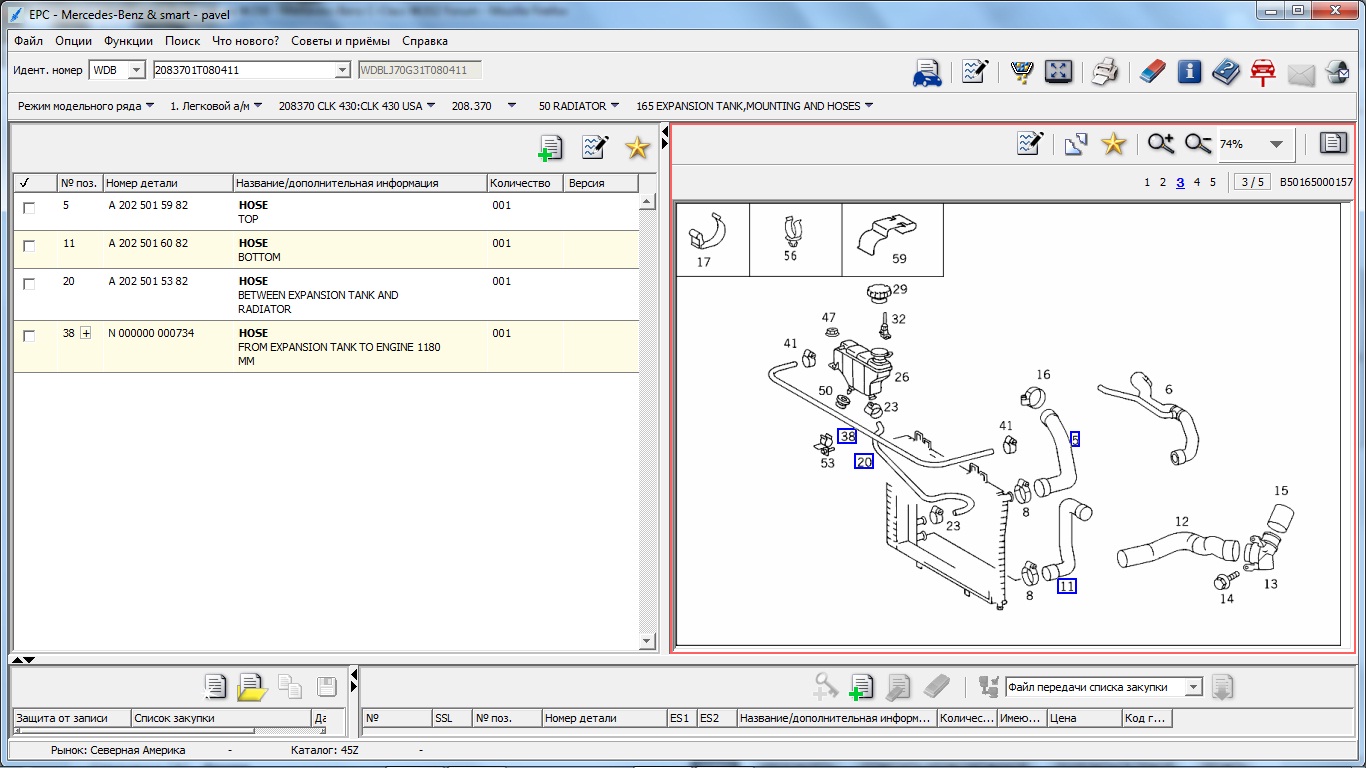Open the Функции menu
1366x768 pixels.
point(129,41)
